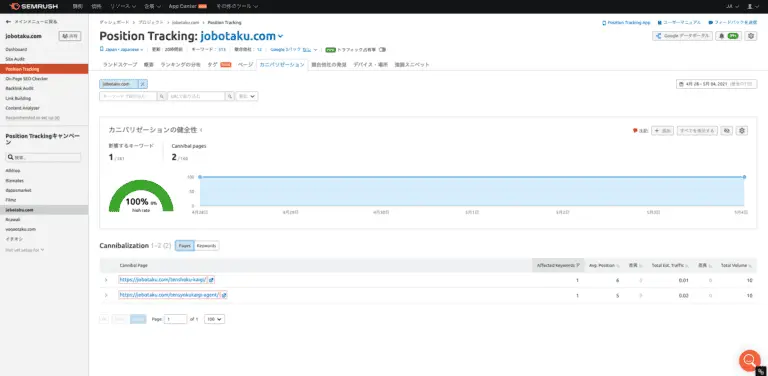Toggle the traffic share switch
This screenshot has height=376, width=768.
(x=382, y=49)
